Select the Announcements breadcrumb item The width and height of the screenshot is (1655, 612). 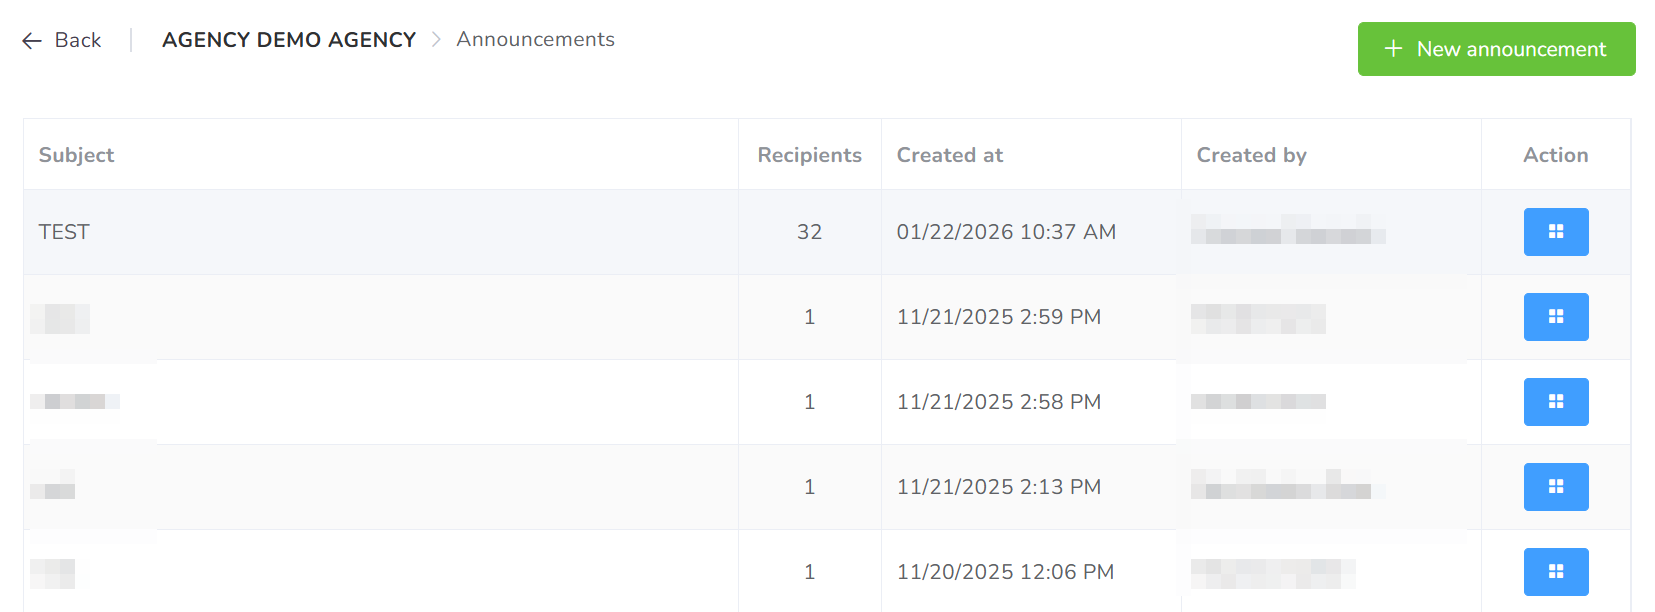point(535,39)
